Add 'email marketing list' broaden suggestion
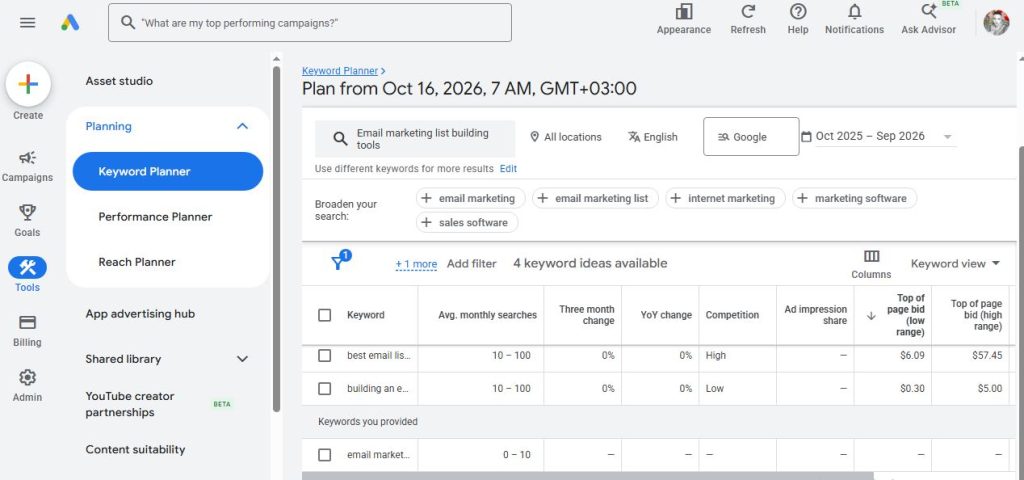1024x480 pixels. point(595,198)
